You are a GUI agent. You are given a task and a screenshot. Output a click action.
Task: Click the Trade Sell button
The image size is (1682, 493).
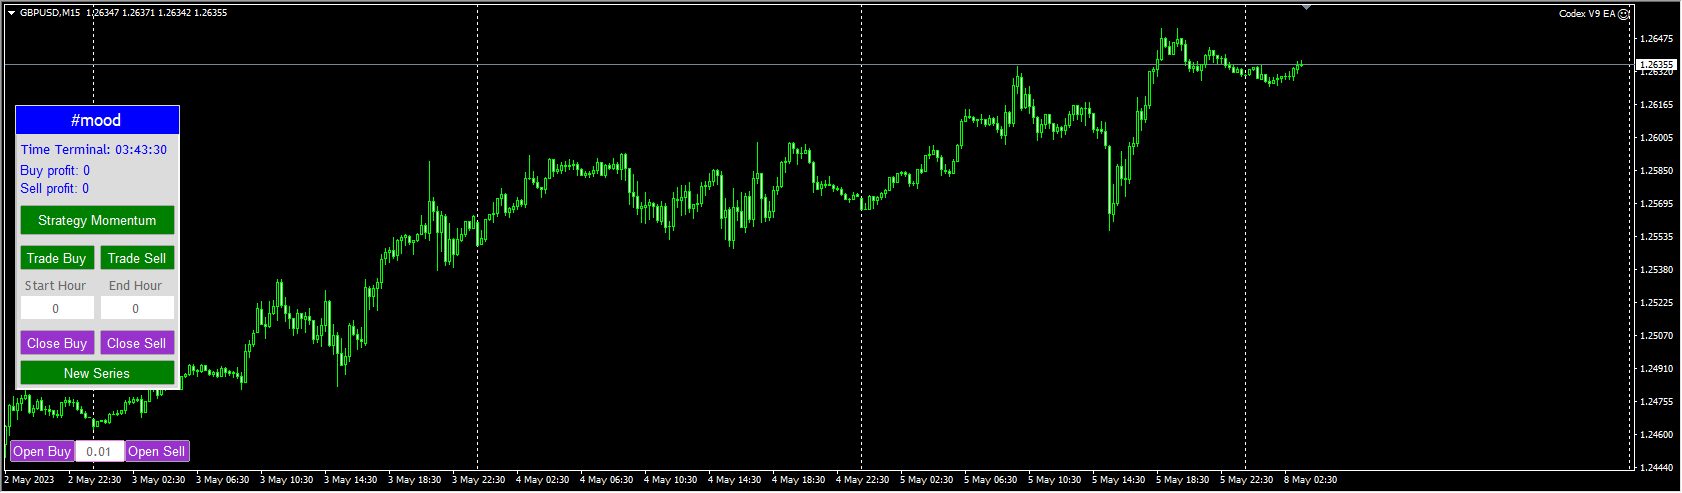(137, 258)
